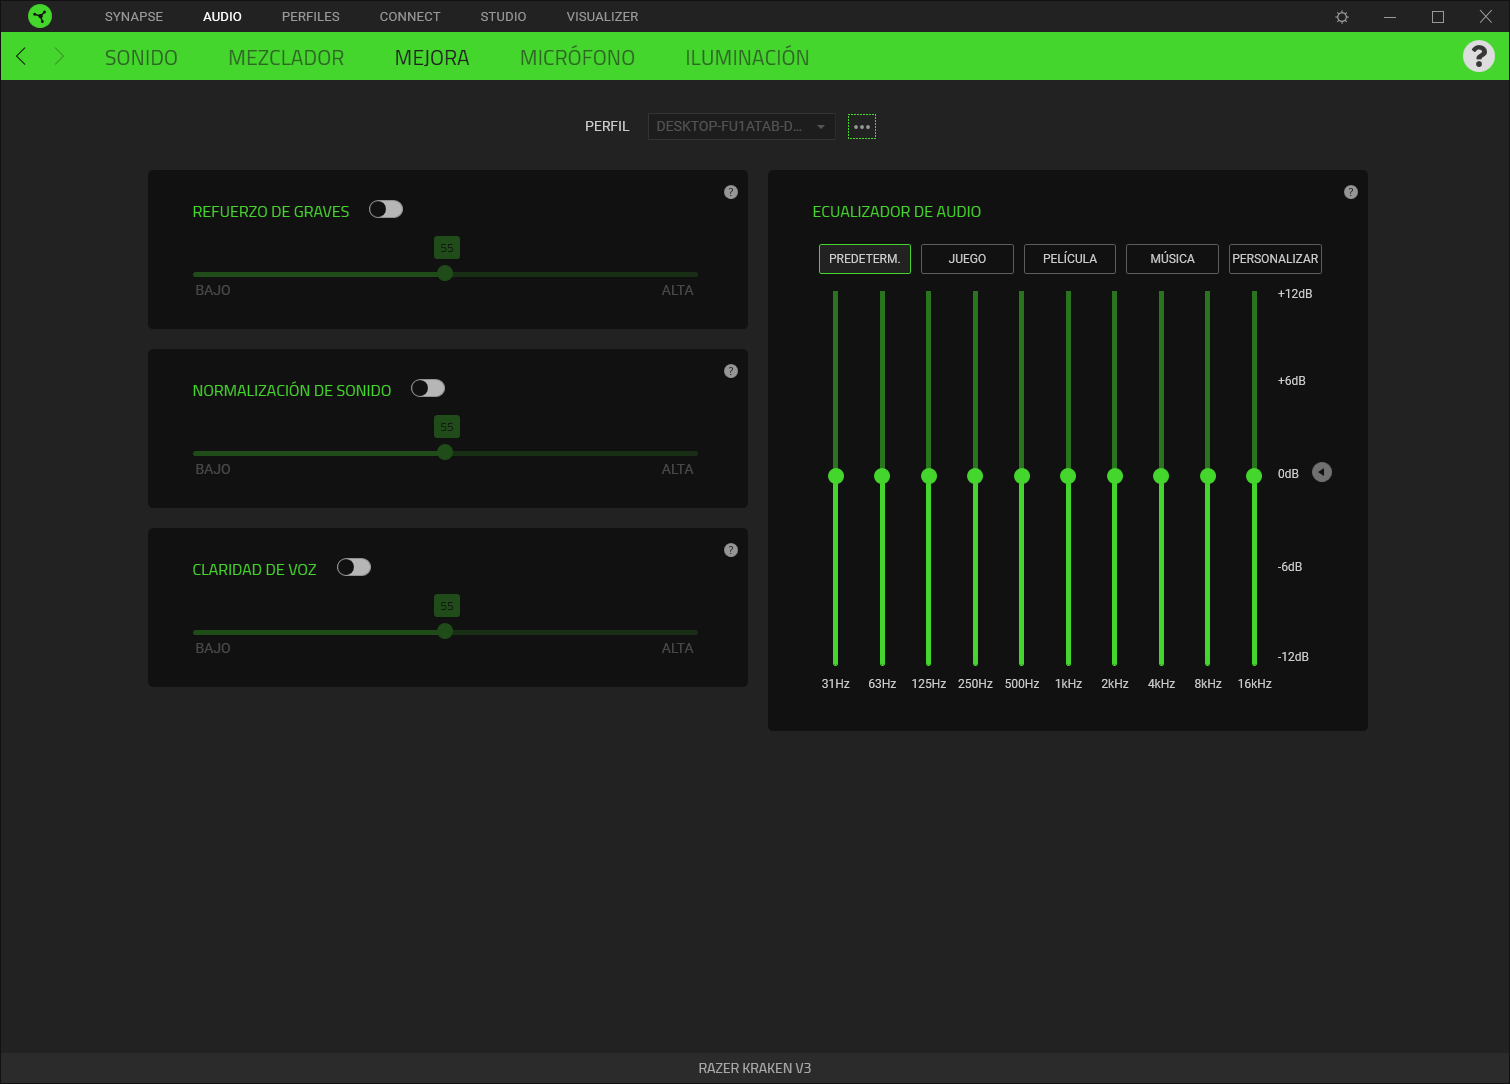Enable Claridad de Voz toggle
Image resolution: width=1510 pixels, height=1084 pixels.
pos(354,567)
